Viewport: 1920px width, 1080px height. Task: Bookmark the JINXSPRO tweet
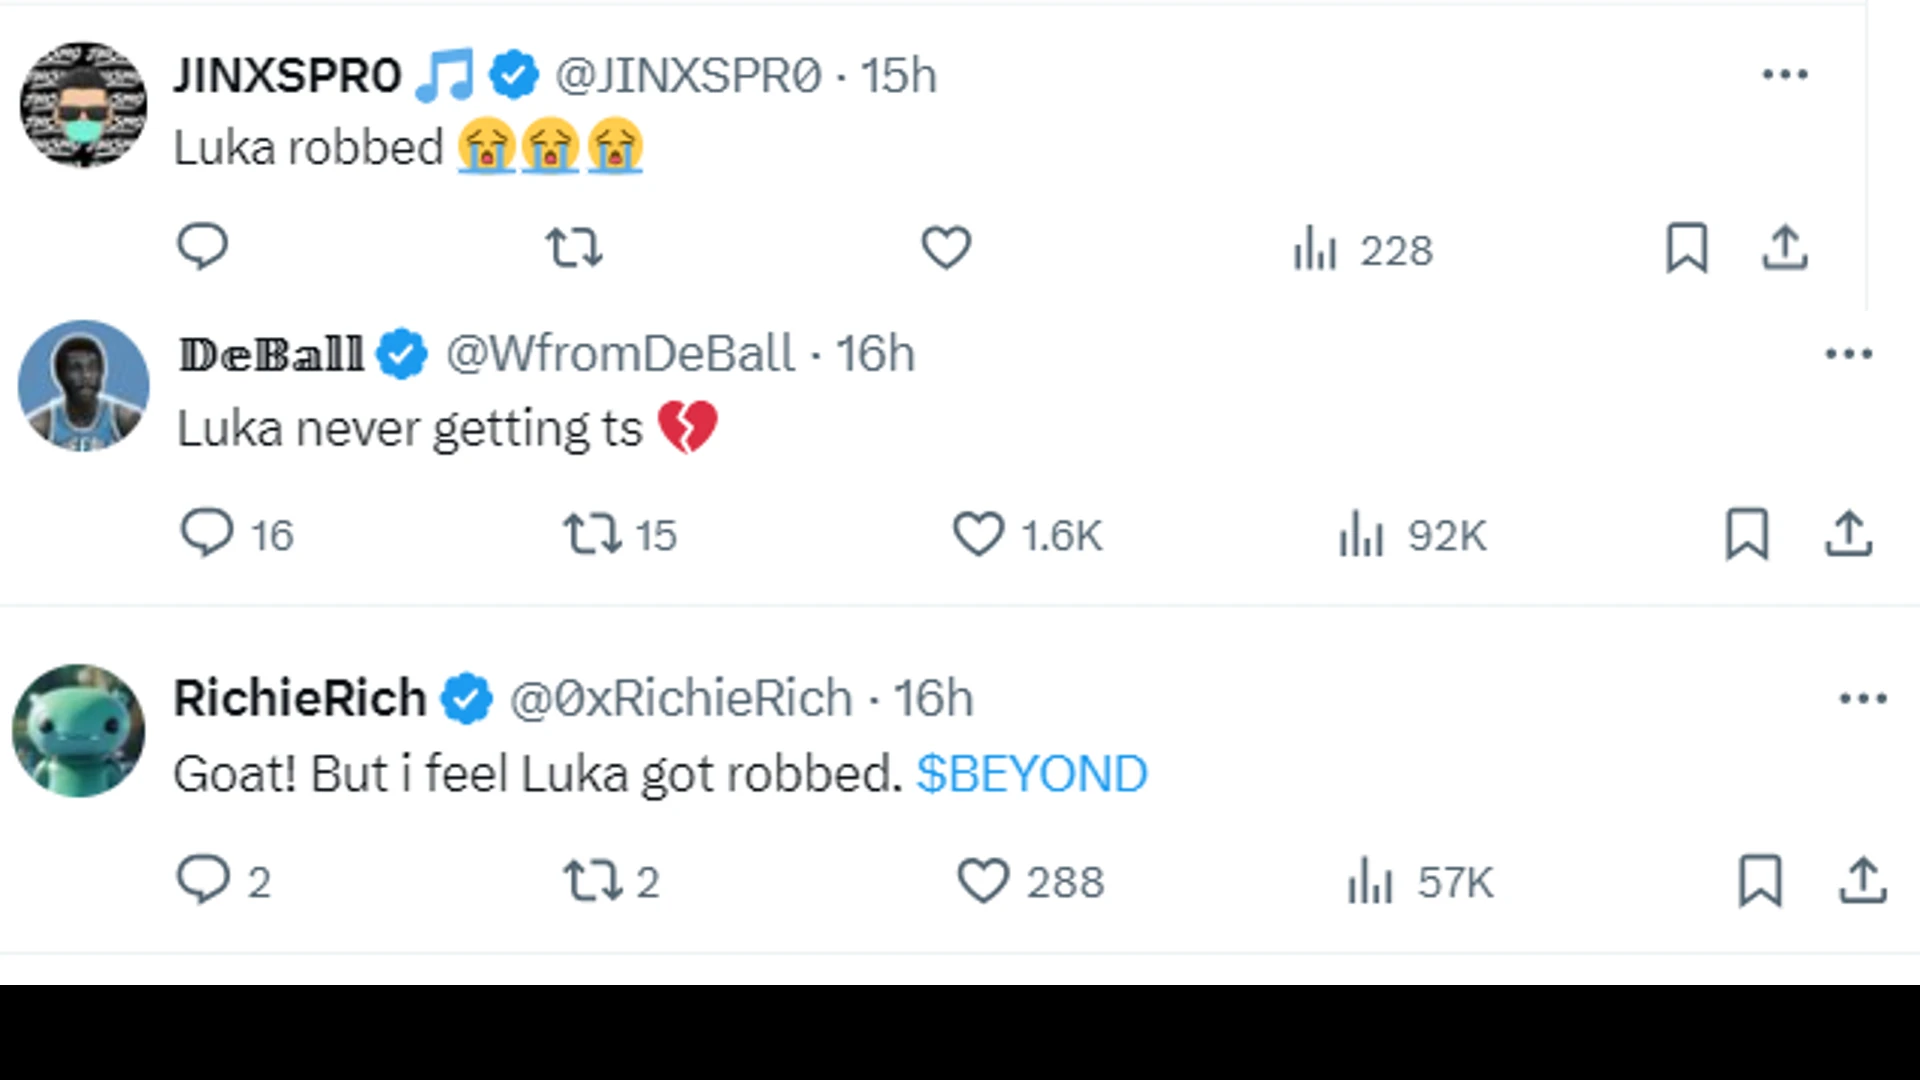(x=1686, y=247)
